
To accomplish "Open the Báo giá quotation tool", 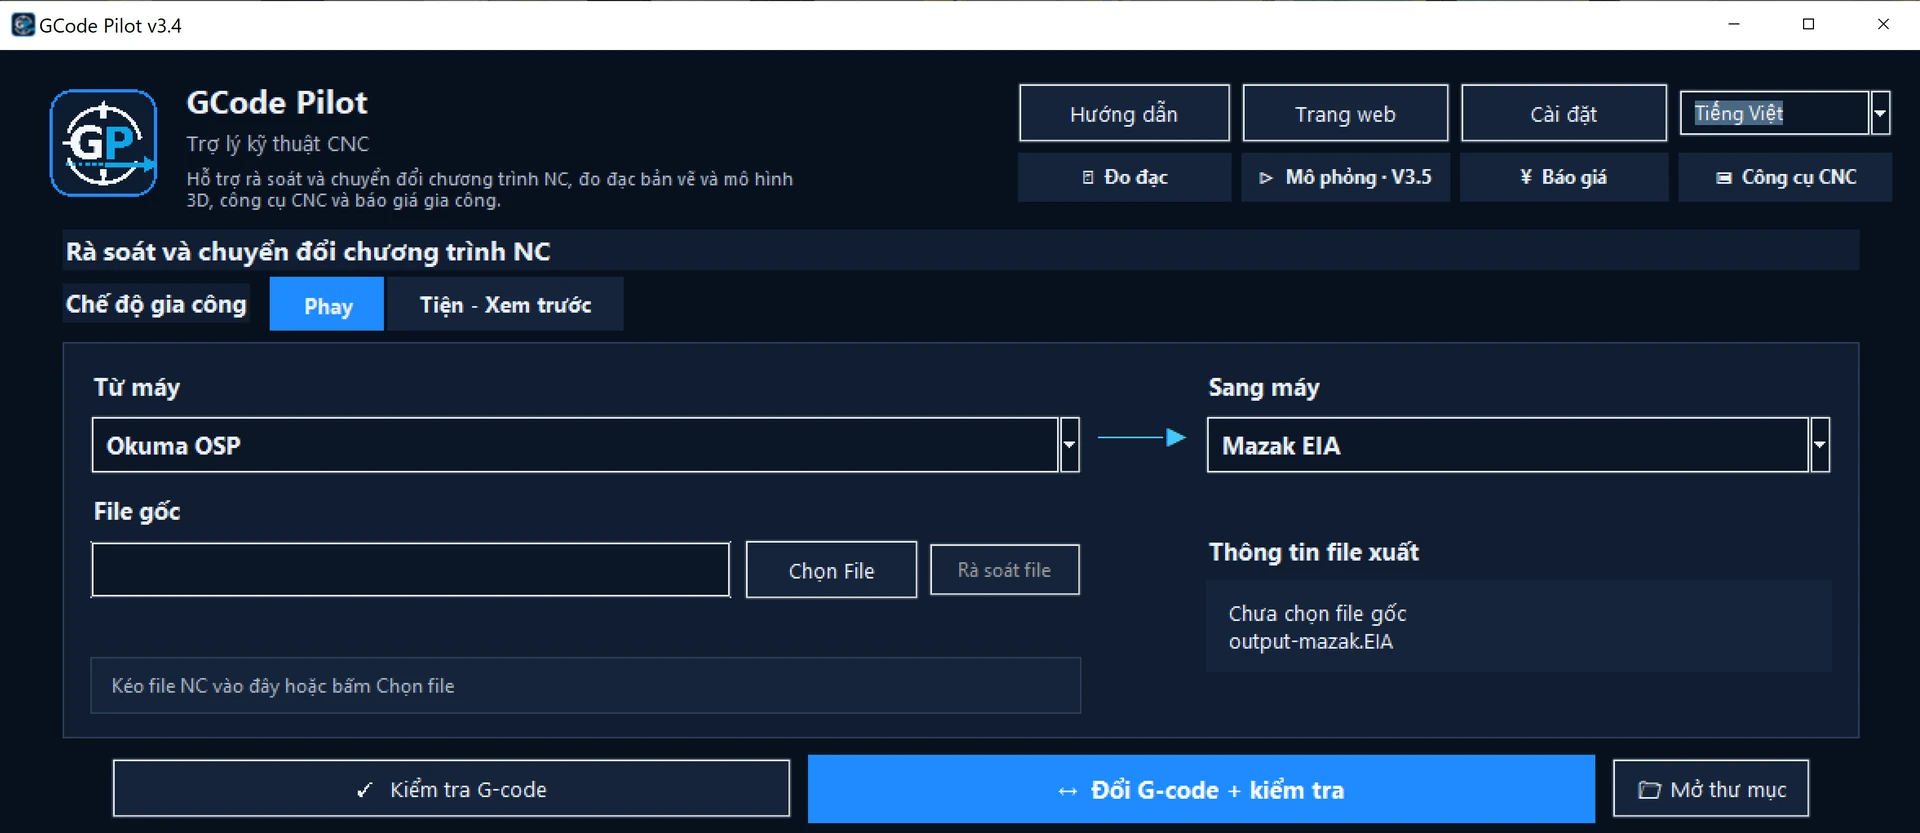I will coord(1564,177).
